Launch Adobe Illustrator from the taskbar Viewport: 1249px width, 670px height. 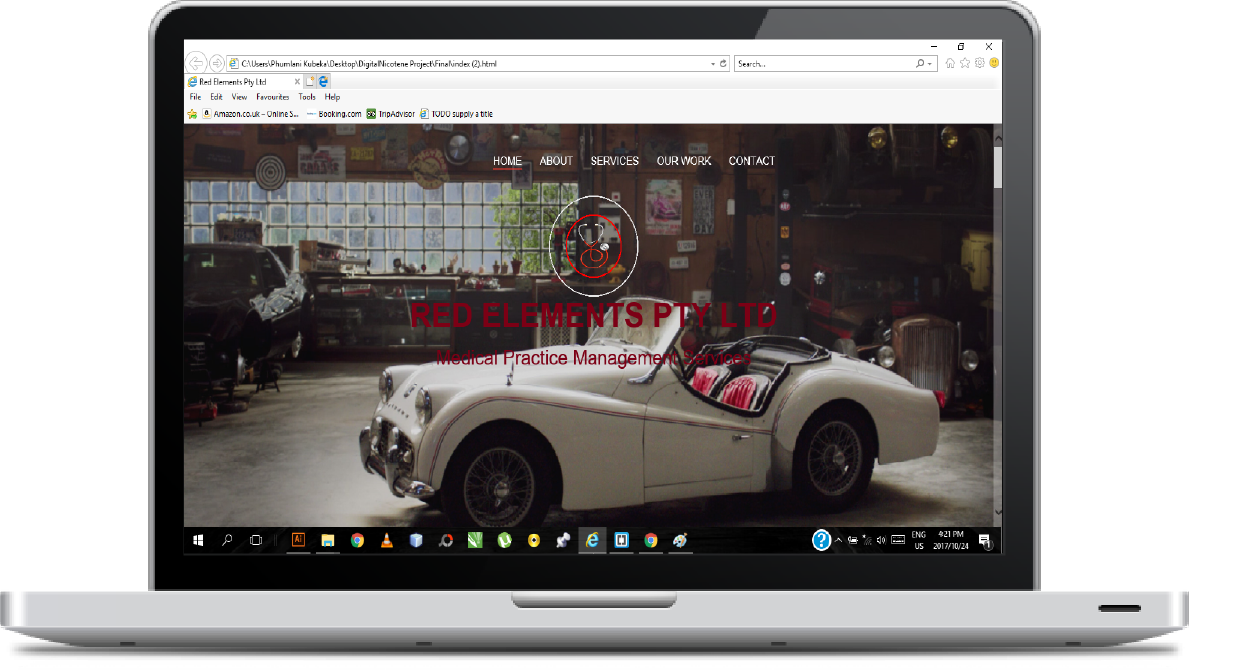(298, 540)
